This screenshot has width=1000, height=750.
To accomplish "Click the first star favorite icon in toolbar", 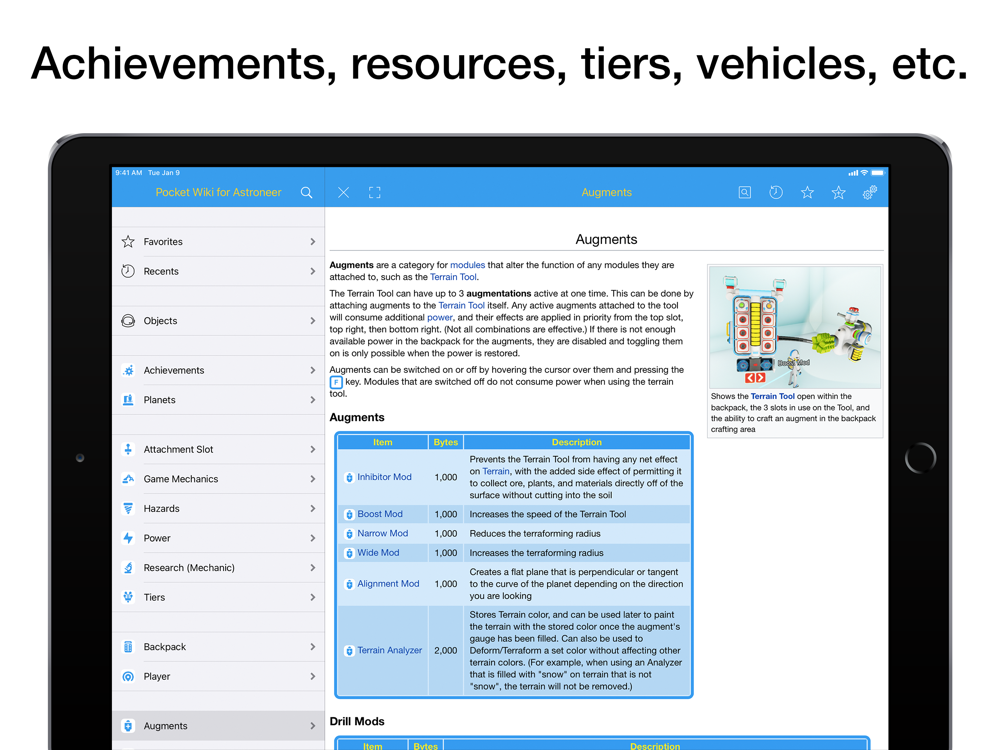I will (807, 192).
